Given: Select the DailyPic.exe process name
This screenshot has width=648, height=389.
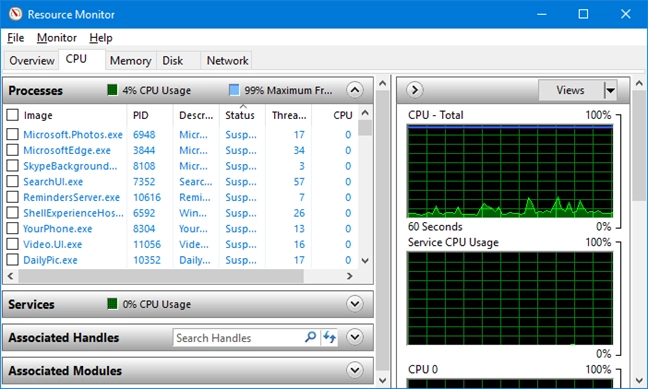Looking at the screenshot, I should coord(50,260).
